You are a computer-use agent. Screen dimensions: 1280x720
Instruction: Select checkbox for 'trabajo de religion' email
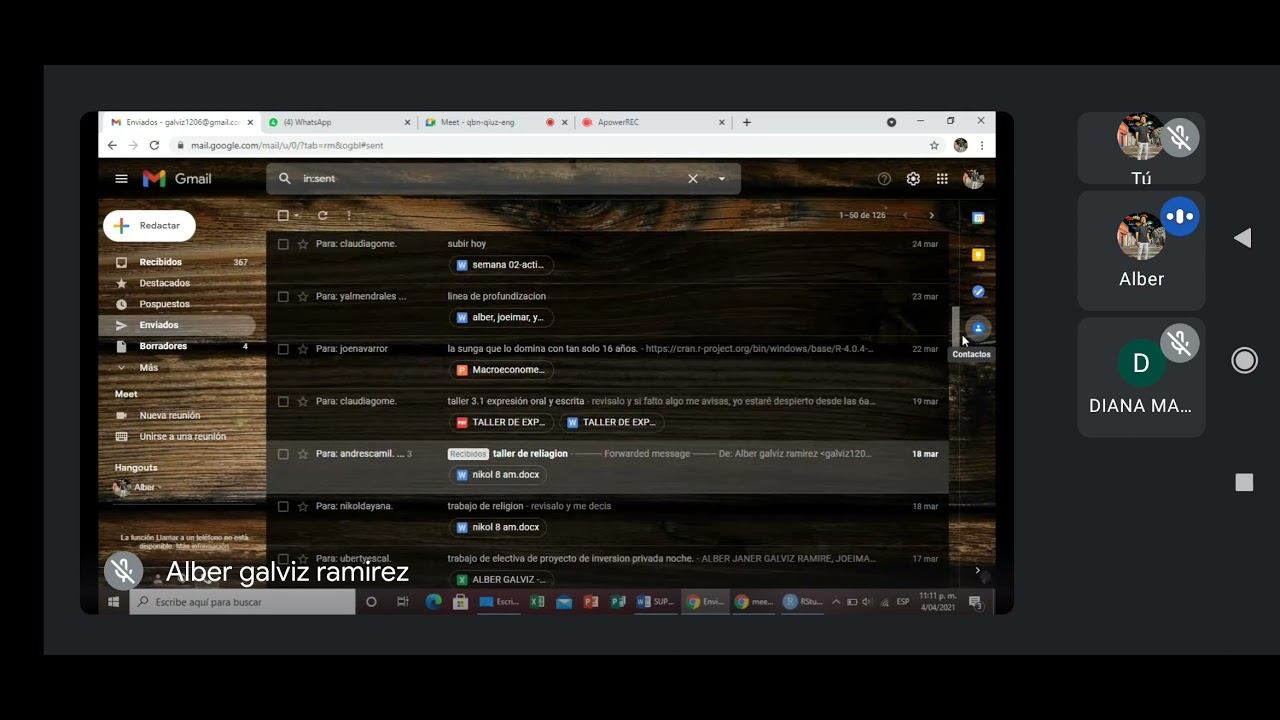pos(283,506)
